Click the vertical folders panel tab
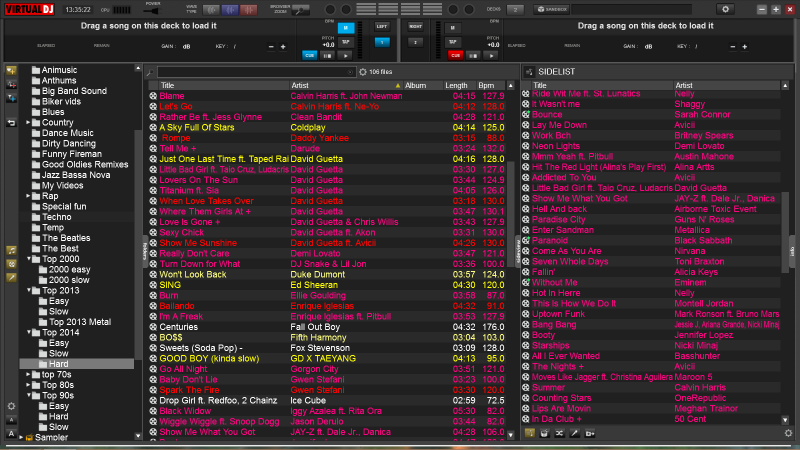Viewport: 800px width, 450px height. click(x=145, y=252)
